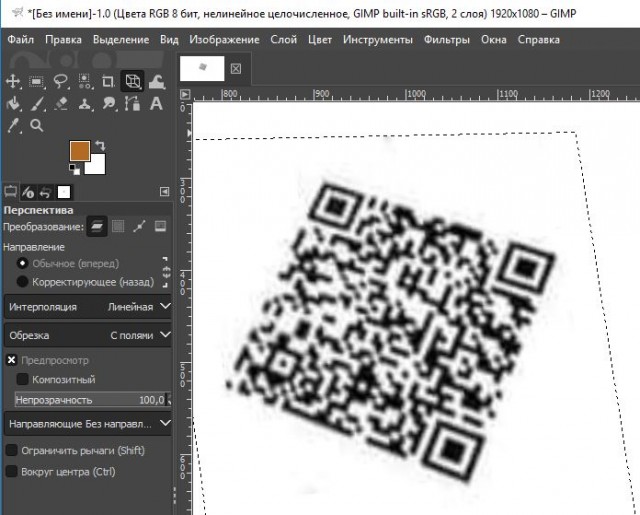Screen dimensions: 640x515
Task: Open the Undo History tab
Action: point(45,192)
